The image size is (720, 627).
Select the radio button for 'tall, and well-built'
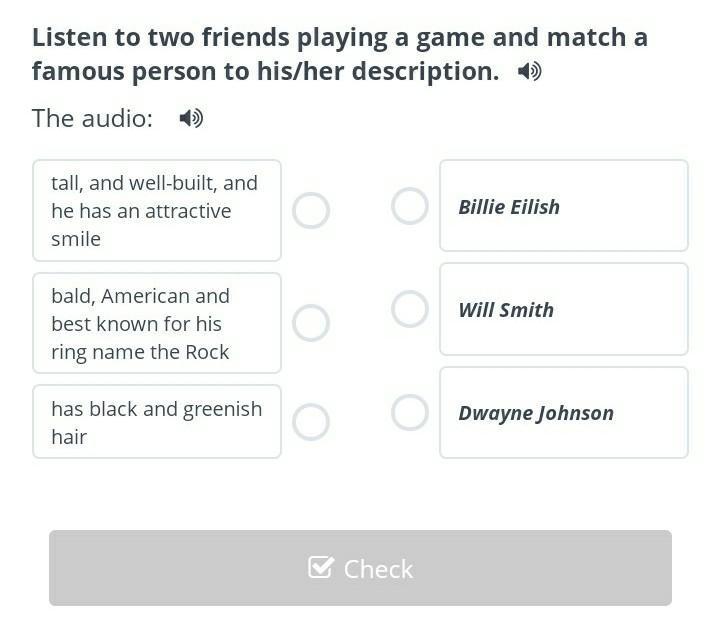pos(311,210)
